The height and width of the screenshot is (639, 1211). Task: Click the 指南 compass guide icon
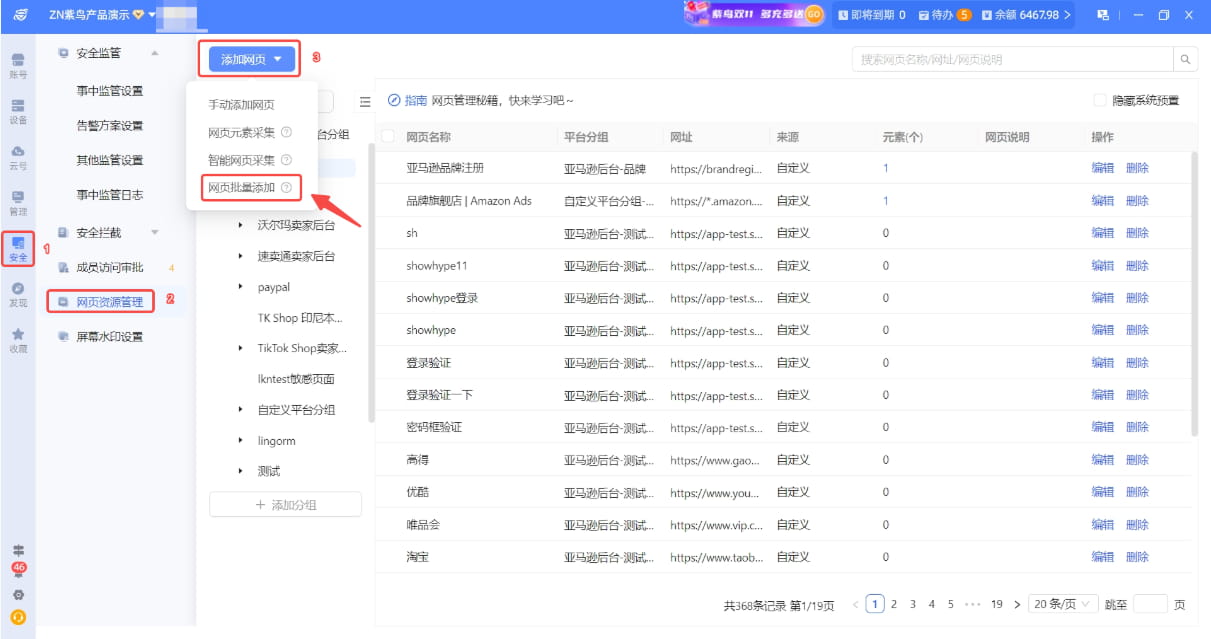pos(394,100)
